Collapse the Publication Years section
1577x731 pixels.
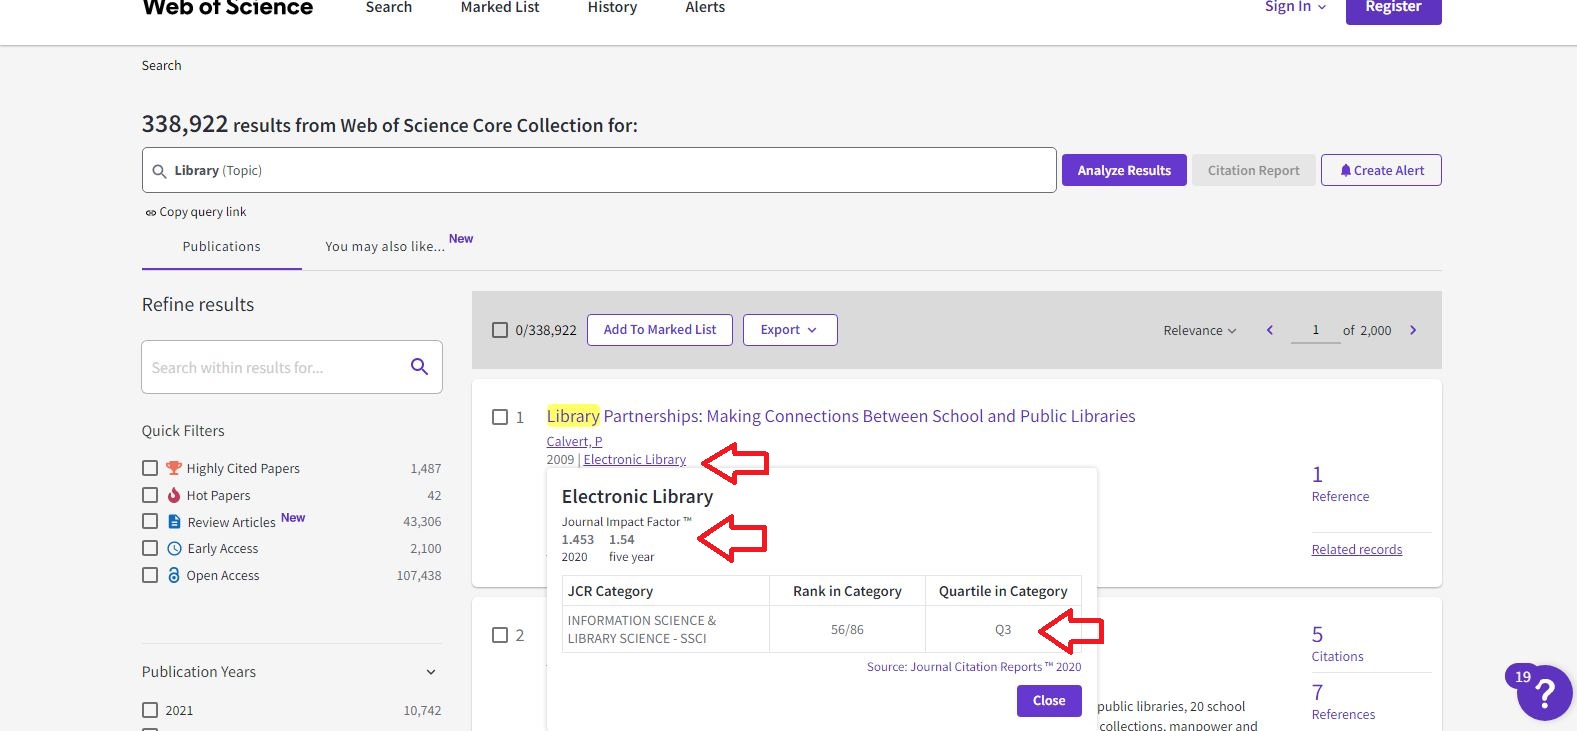[431, 672]
